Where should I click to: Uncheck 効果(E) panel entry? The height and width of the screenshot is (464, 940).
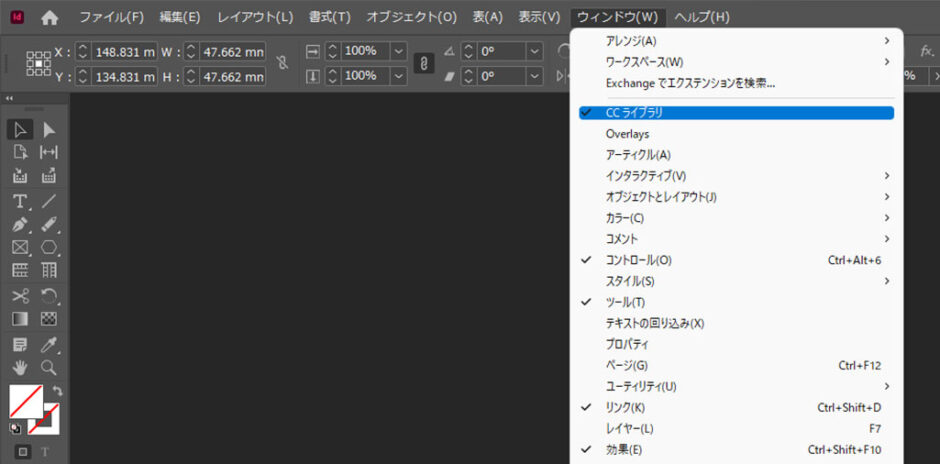click(736, 450)
